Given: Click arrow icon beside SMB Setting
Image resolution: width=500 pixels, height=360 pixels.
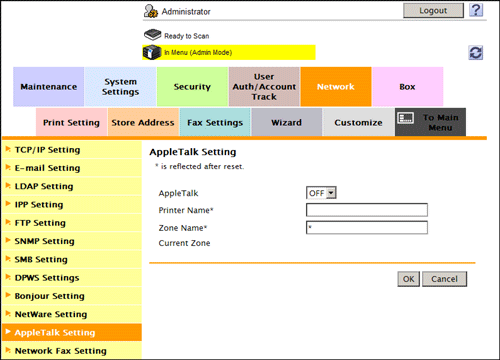Looking at the screenshot, I should [x=8, y=259].
